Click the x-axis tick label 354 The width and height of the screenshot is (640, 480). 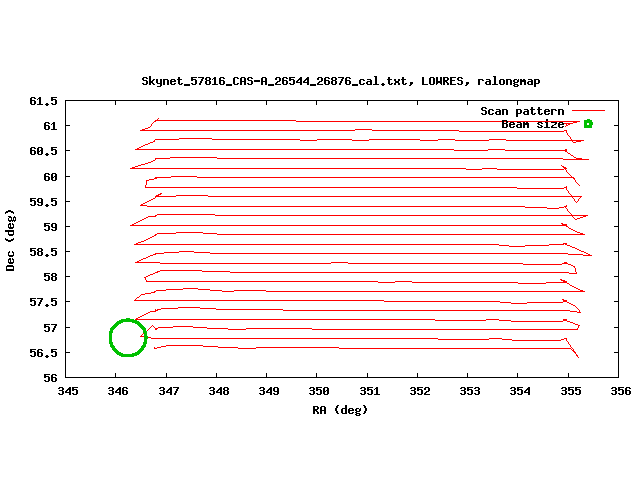[520, 391]
